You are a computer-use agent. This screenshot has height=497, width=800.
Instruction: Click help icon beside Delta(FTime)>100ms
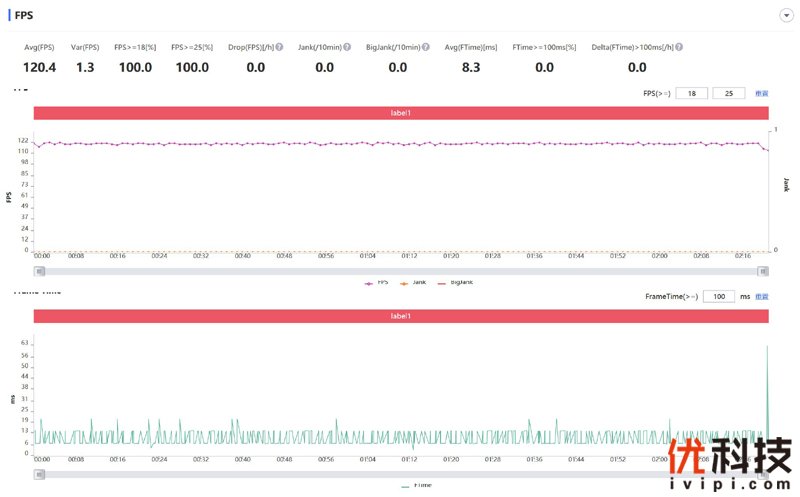[683, 47]
